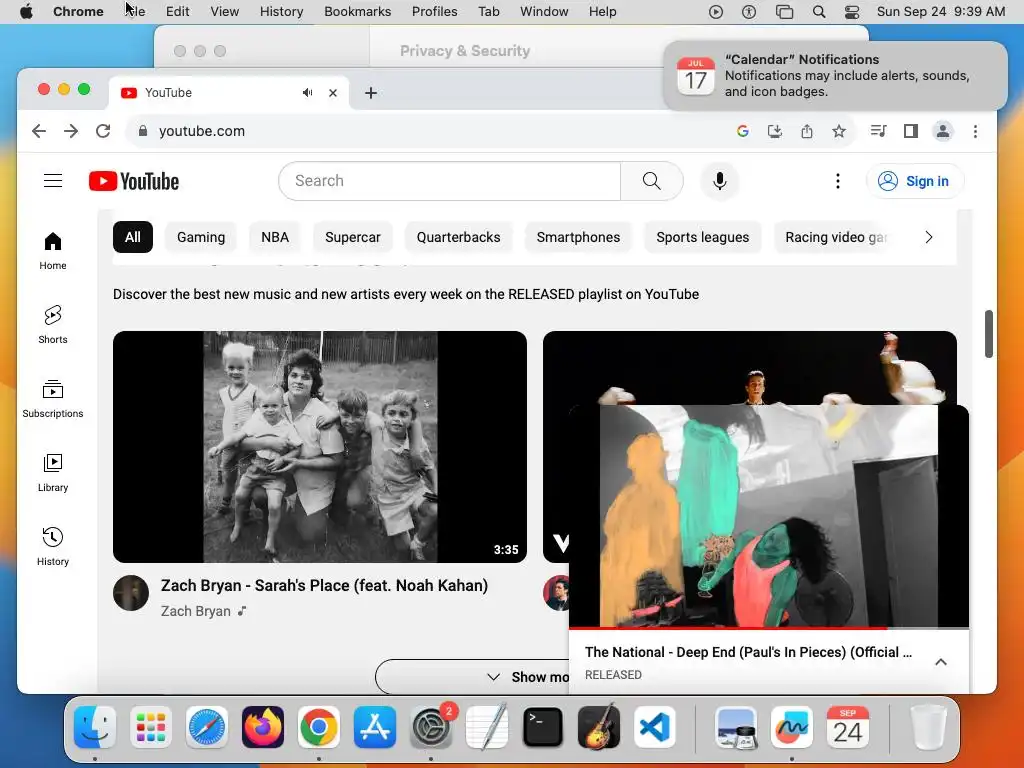Select the Quarterbacks filter chip
This screenshot has width=1024, height=768.
pos(458,237)
